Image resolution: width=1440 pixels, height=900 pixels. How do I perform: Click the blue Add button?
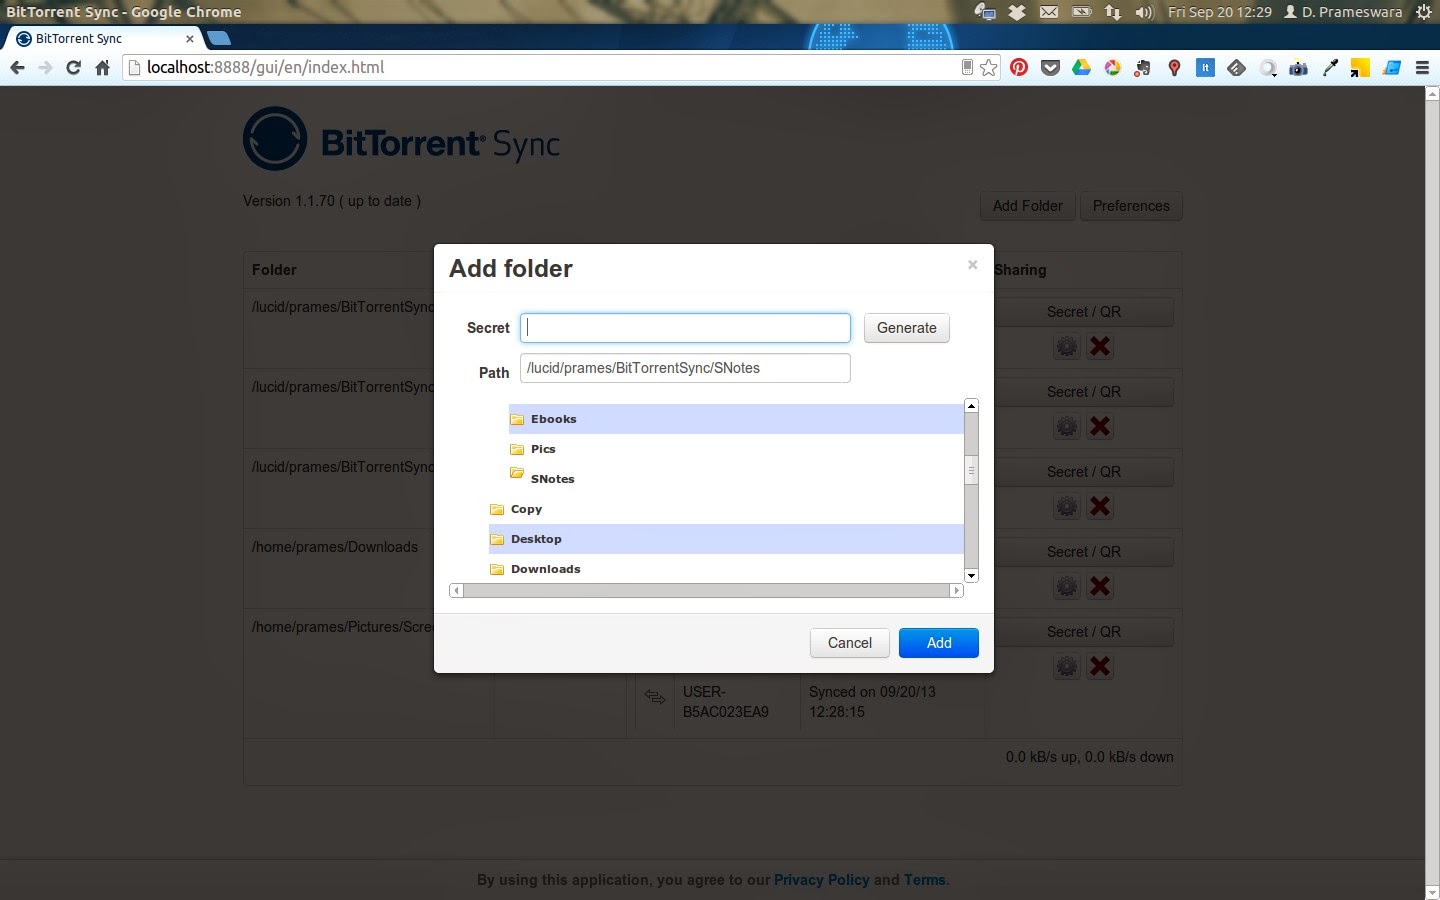pos(939,643)
